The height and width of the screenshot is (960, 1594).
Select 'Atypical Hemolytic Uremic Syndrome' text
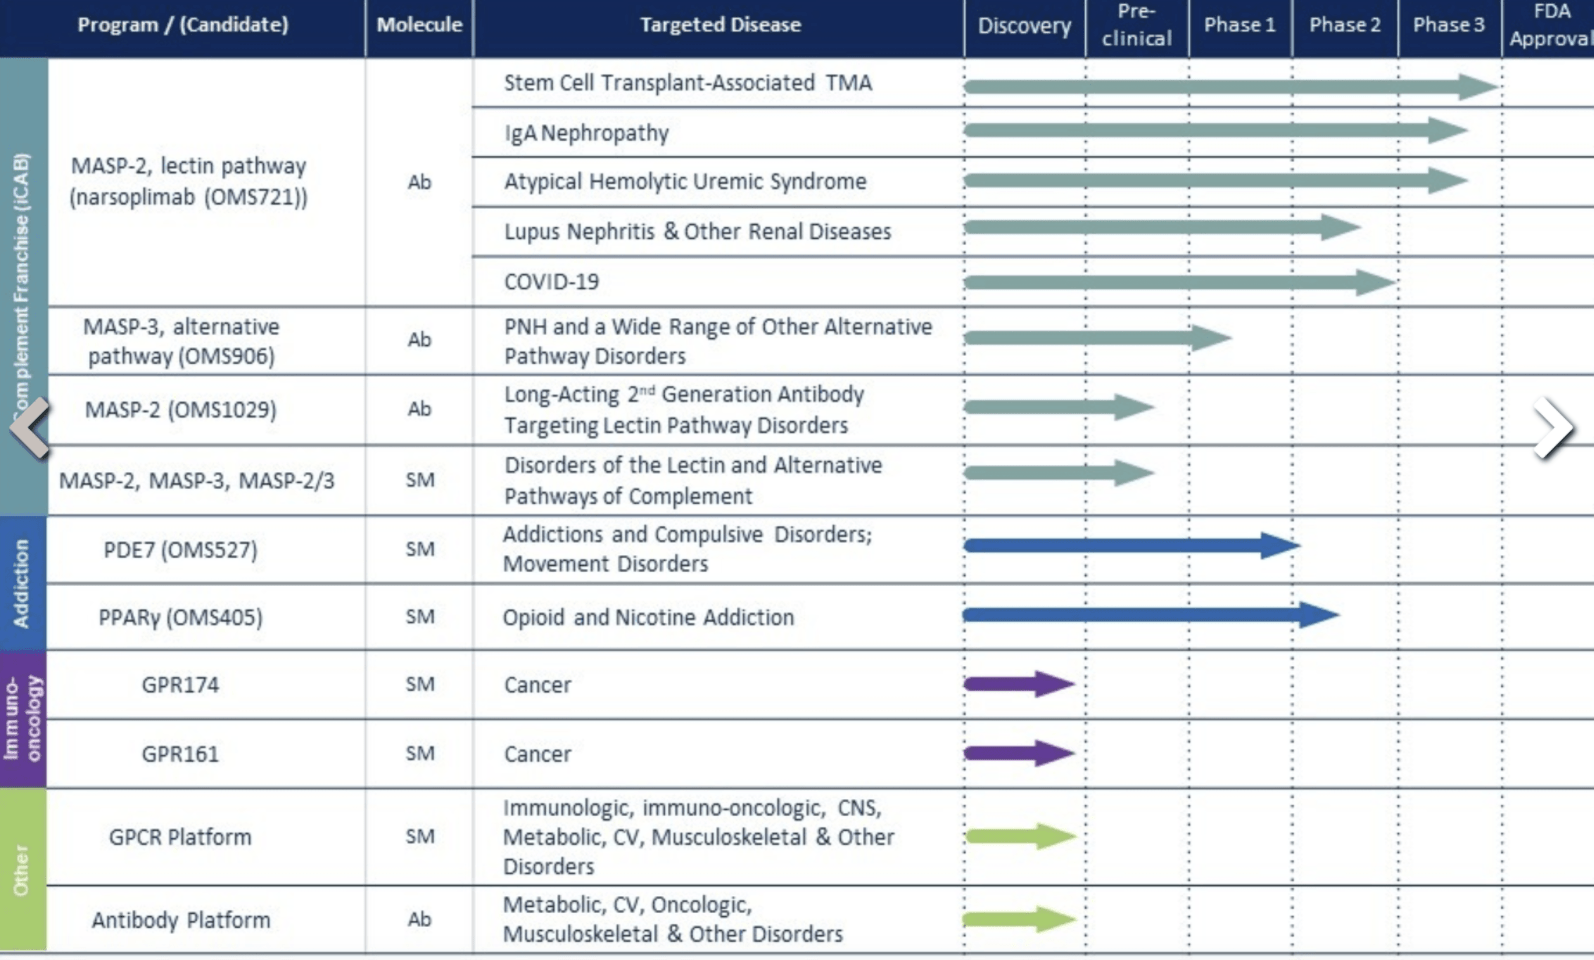pos(685,182)
